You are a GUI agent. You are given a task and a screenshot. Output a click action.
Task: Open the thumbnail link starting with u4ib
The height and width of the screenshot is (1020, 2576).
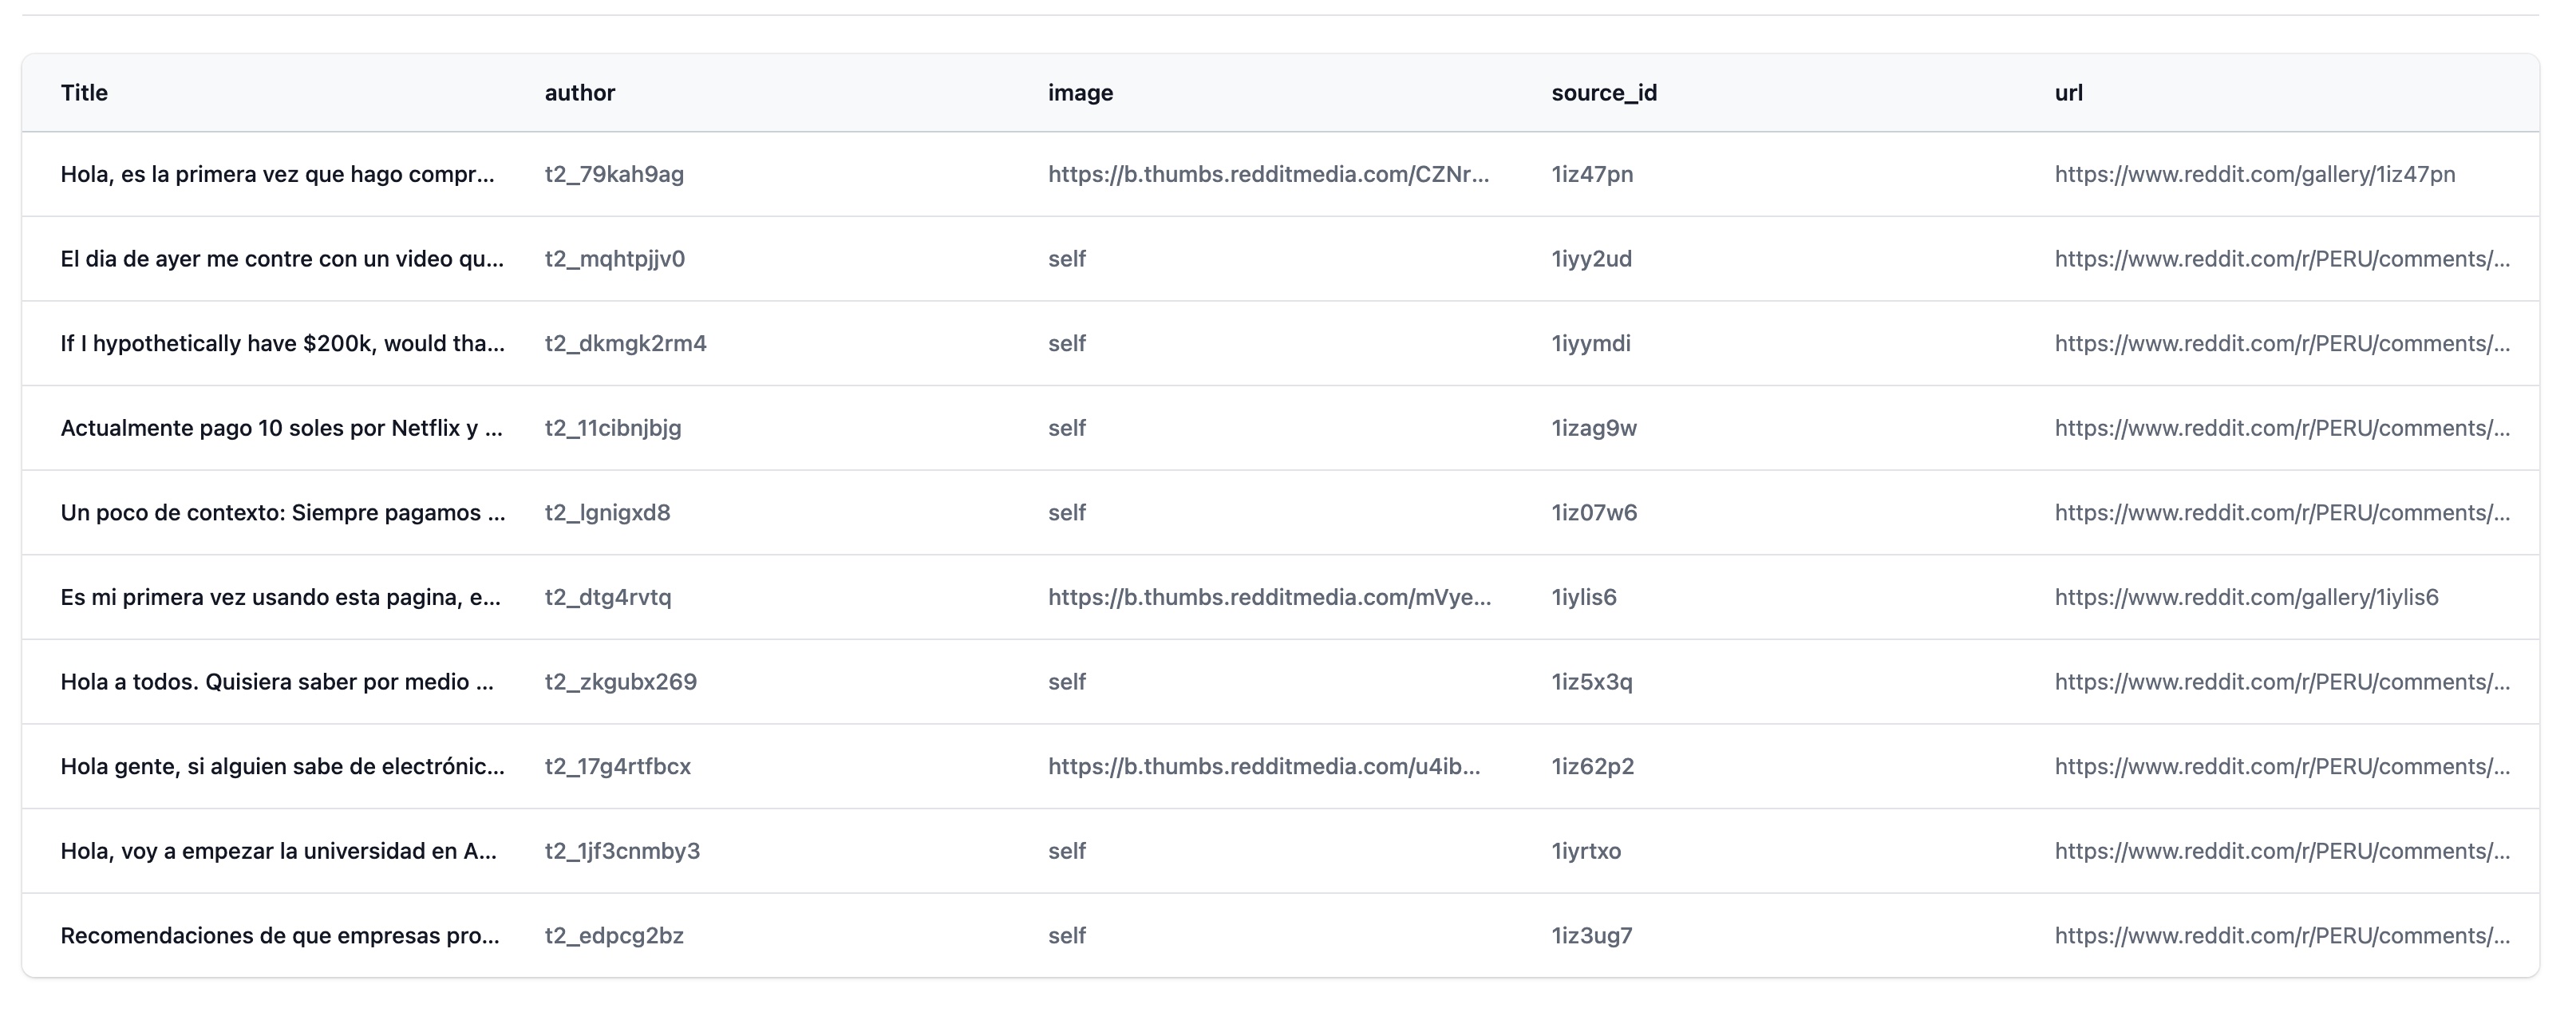pyautogui.click(x=1263, y=766)
